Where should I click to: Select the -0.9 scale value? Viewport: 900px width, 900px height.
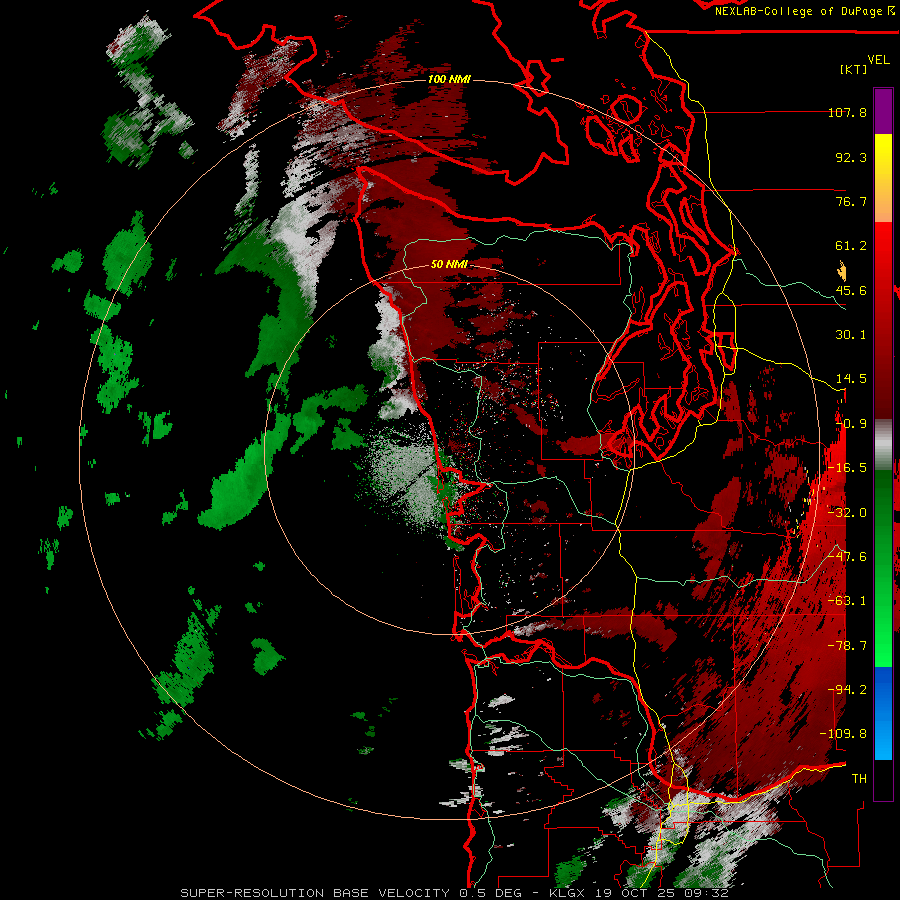(x=851, y=424)
